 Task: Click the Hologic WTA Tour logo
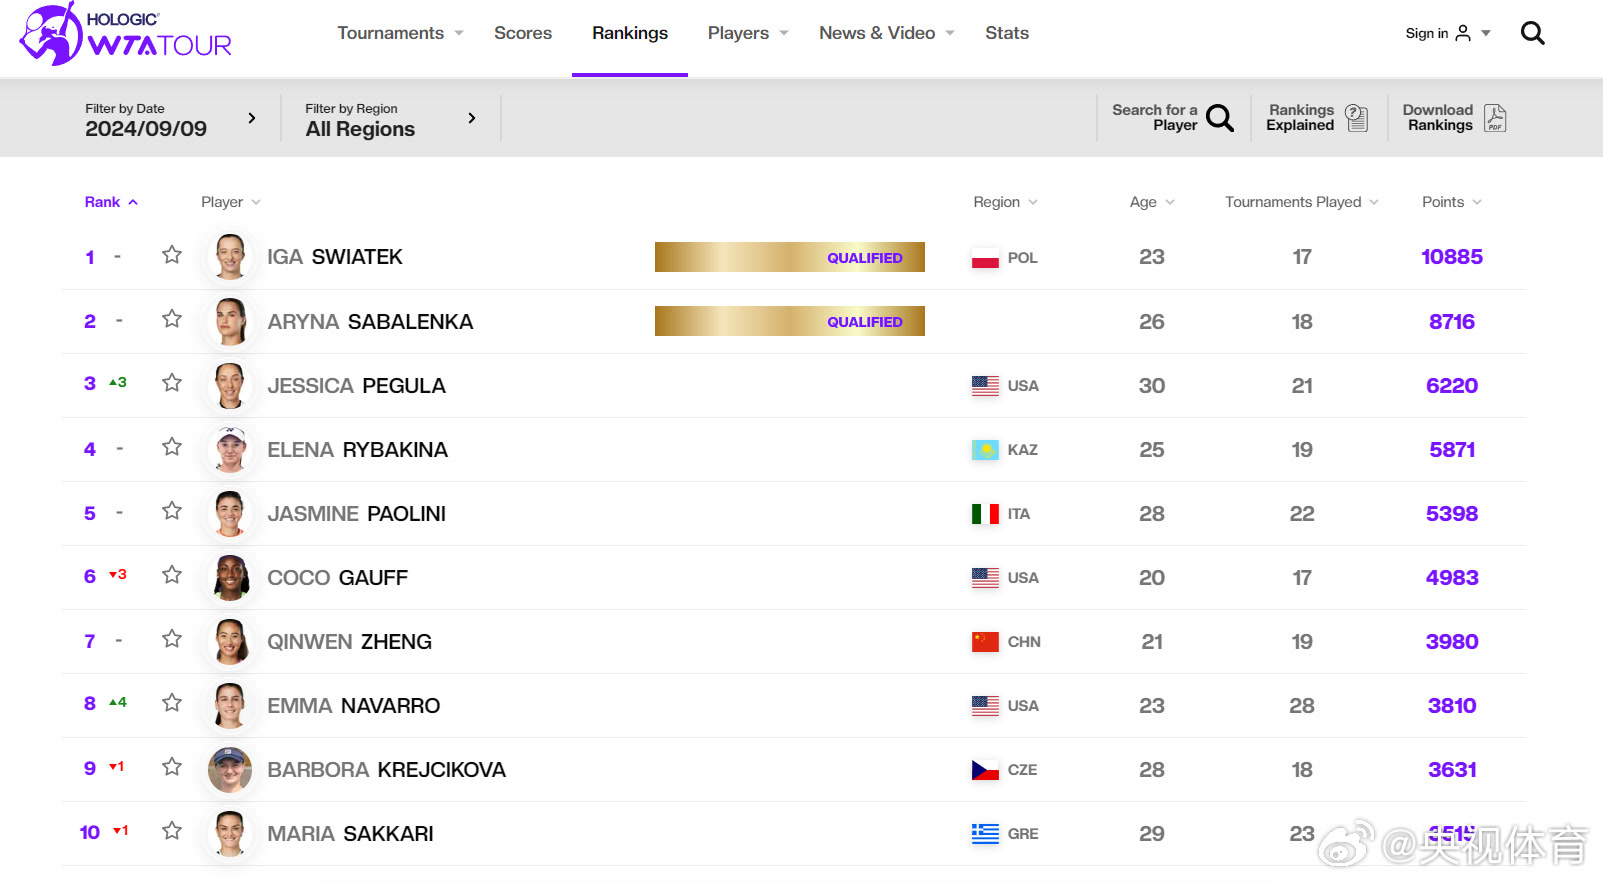tap(125, 34)
